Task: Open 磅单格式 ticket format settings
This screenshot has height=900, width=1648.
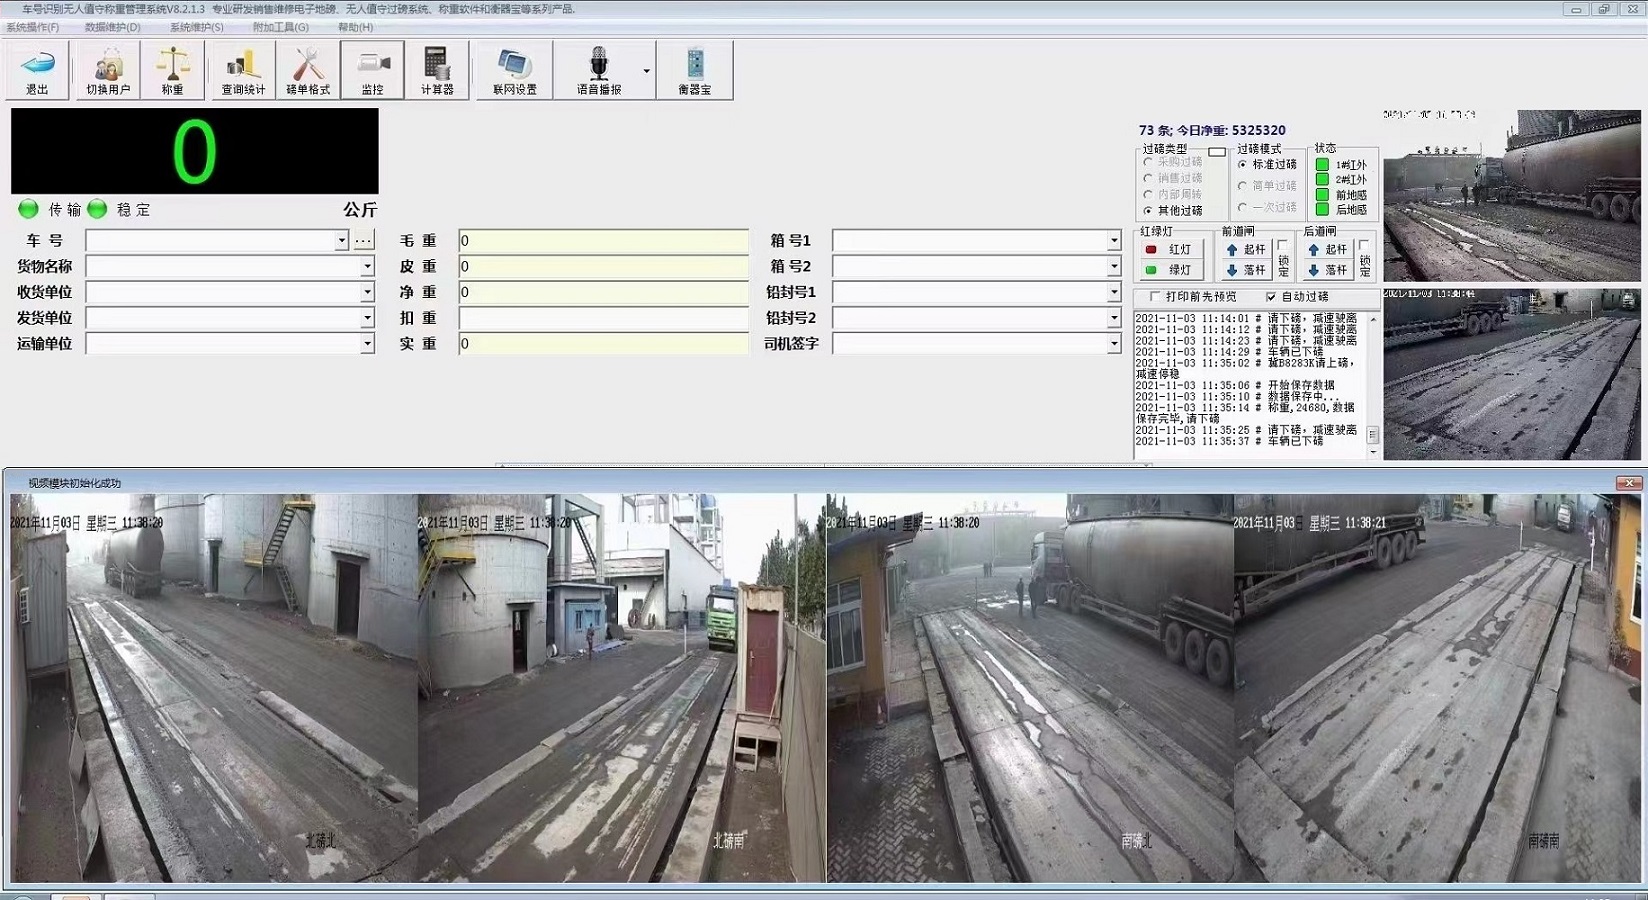Action: (x=306, y=68)
